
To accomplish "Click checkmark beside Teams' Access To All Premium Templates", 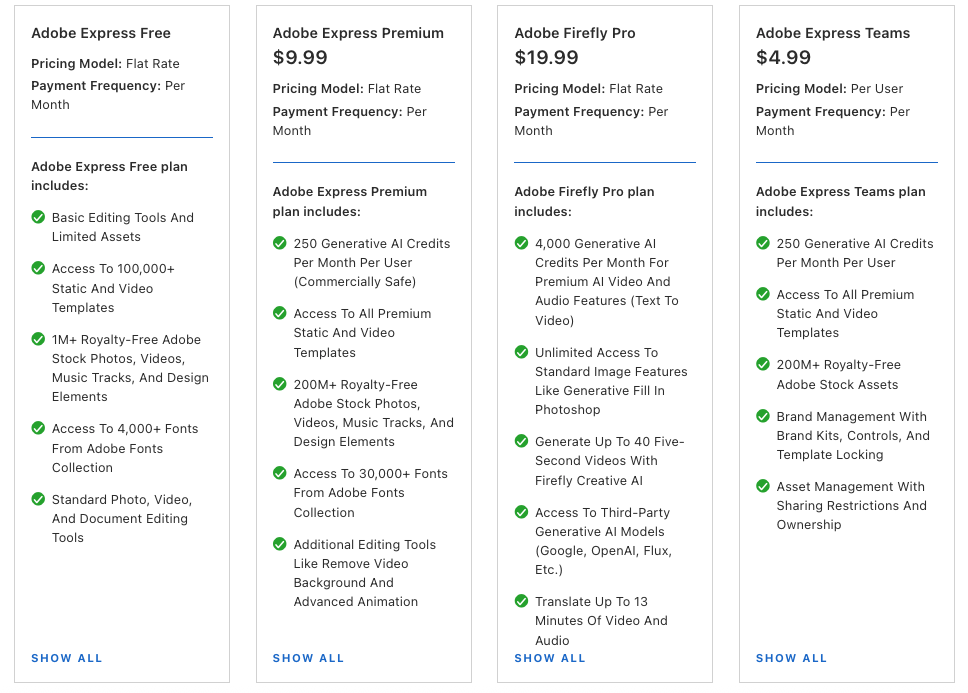I will 763,294.
